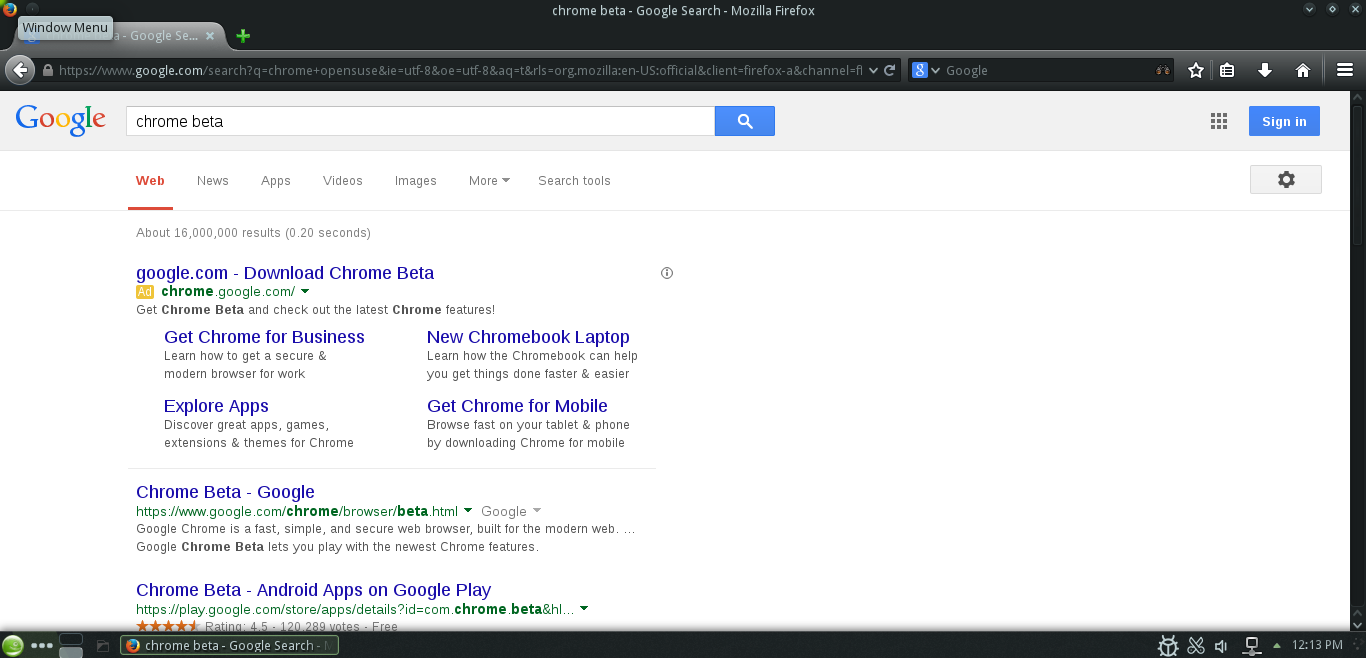This screenshot has width=1366, height=658.
Task: Open 'Get Chrome for Mobile' link
Action: [x=517, y=406]
